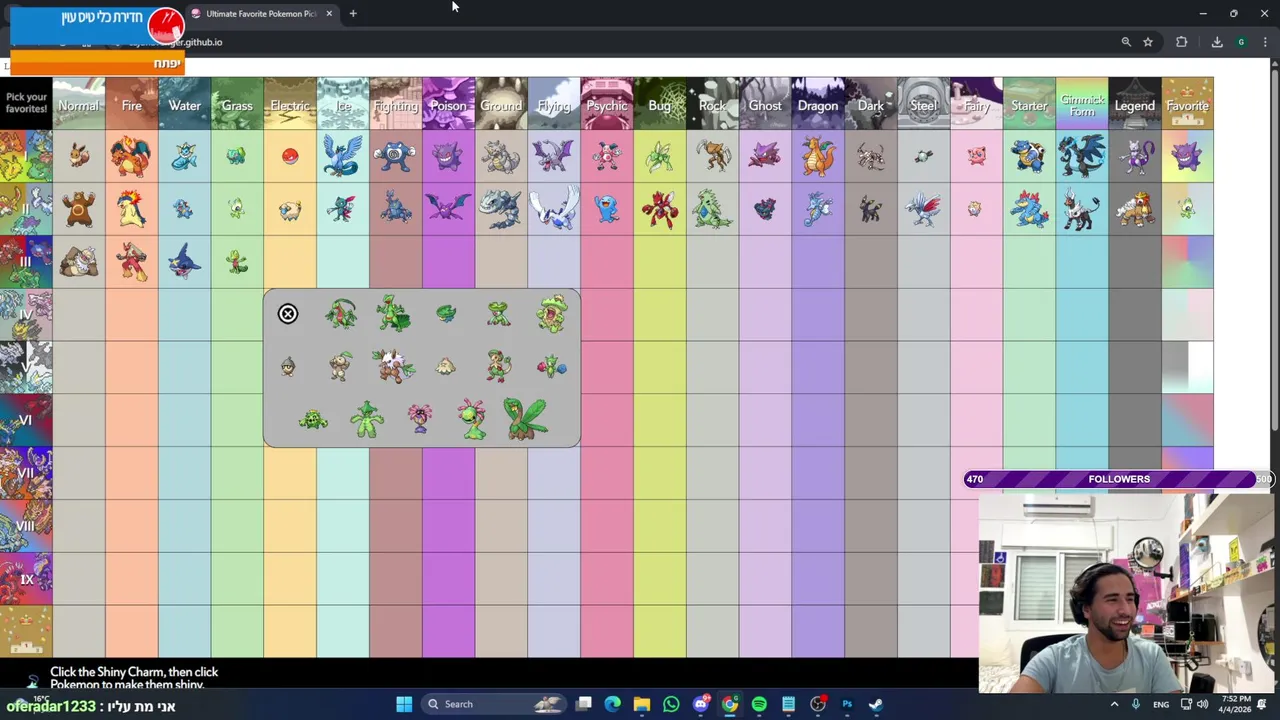Choose Shroomish in the popup
This screenshot has width=1280, height=720.
(x=446, y=367)
